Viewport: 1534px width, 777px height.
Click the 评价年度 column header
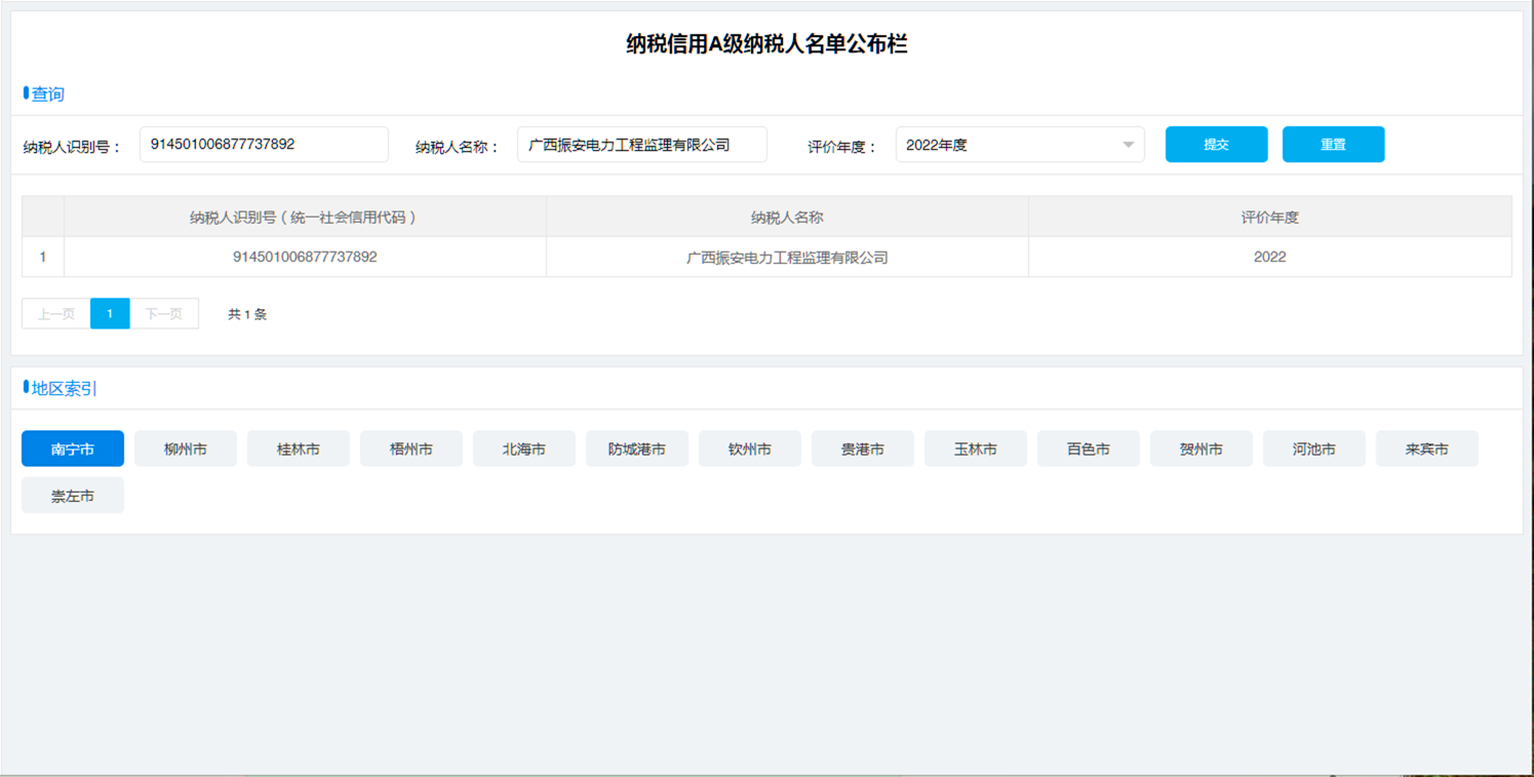click(1270, 217)
